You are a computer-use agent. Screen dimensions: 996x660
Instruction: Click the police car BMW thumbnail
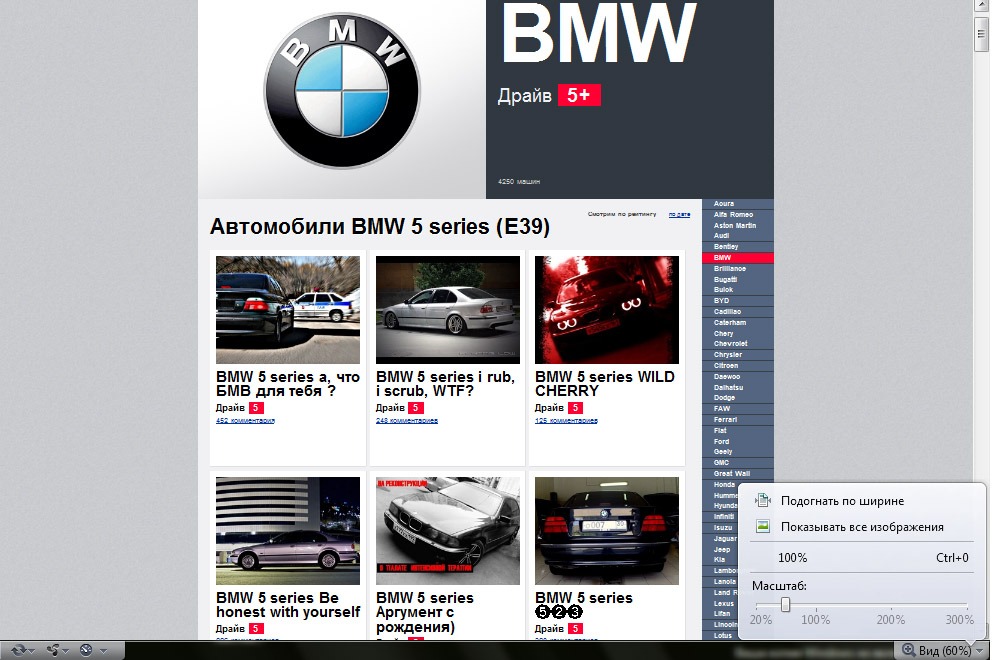tap(288, 310)
